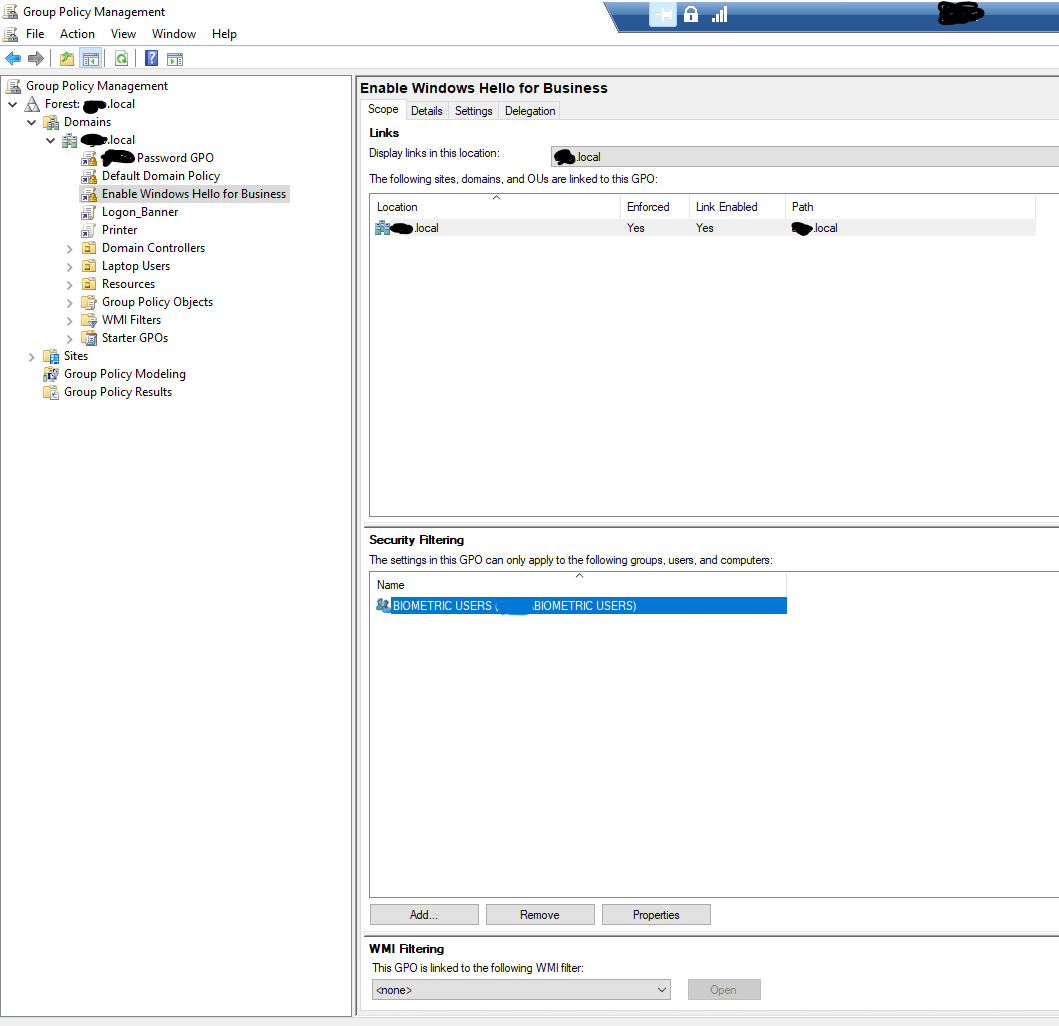Switch to the Settings tab

(473, 111)
